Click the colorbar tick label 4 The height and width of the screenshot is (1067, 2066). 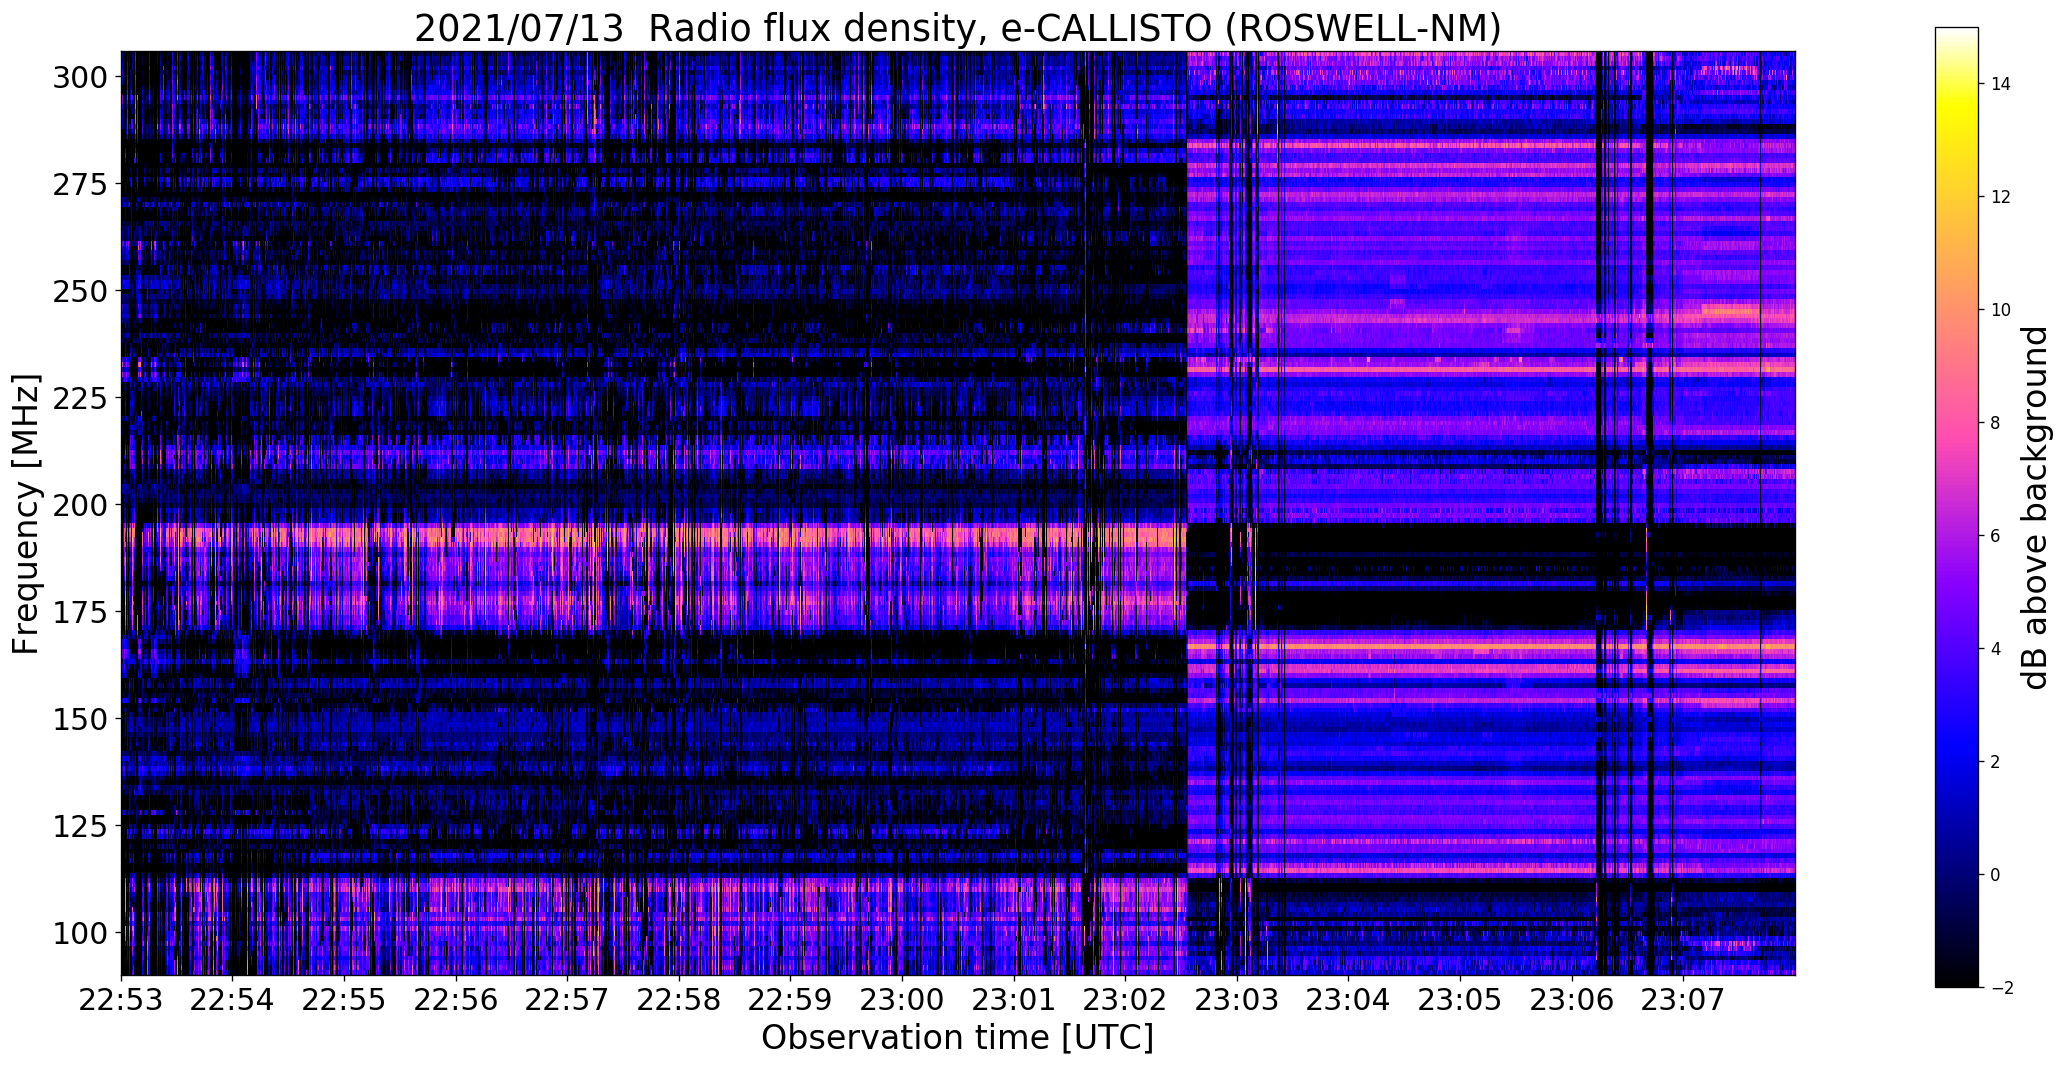tap(1995, 649)
